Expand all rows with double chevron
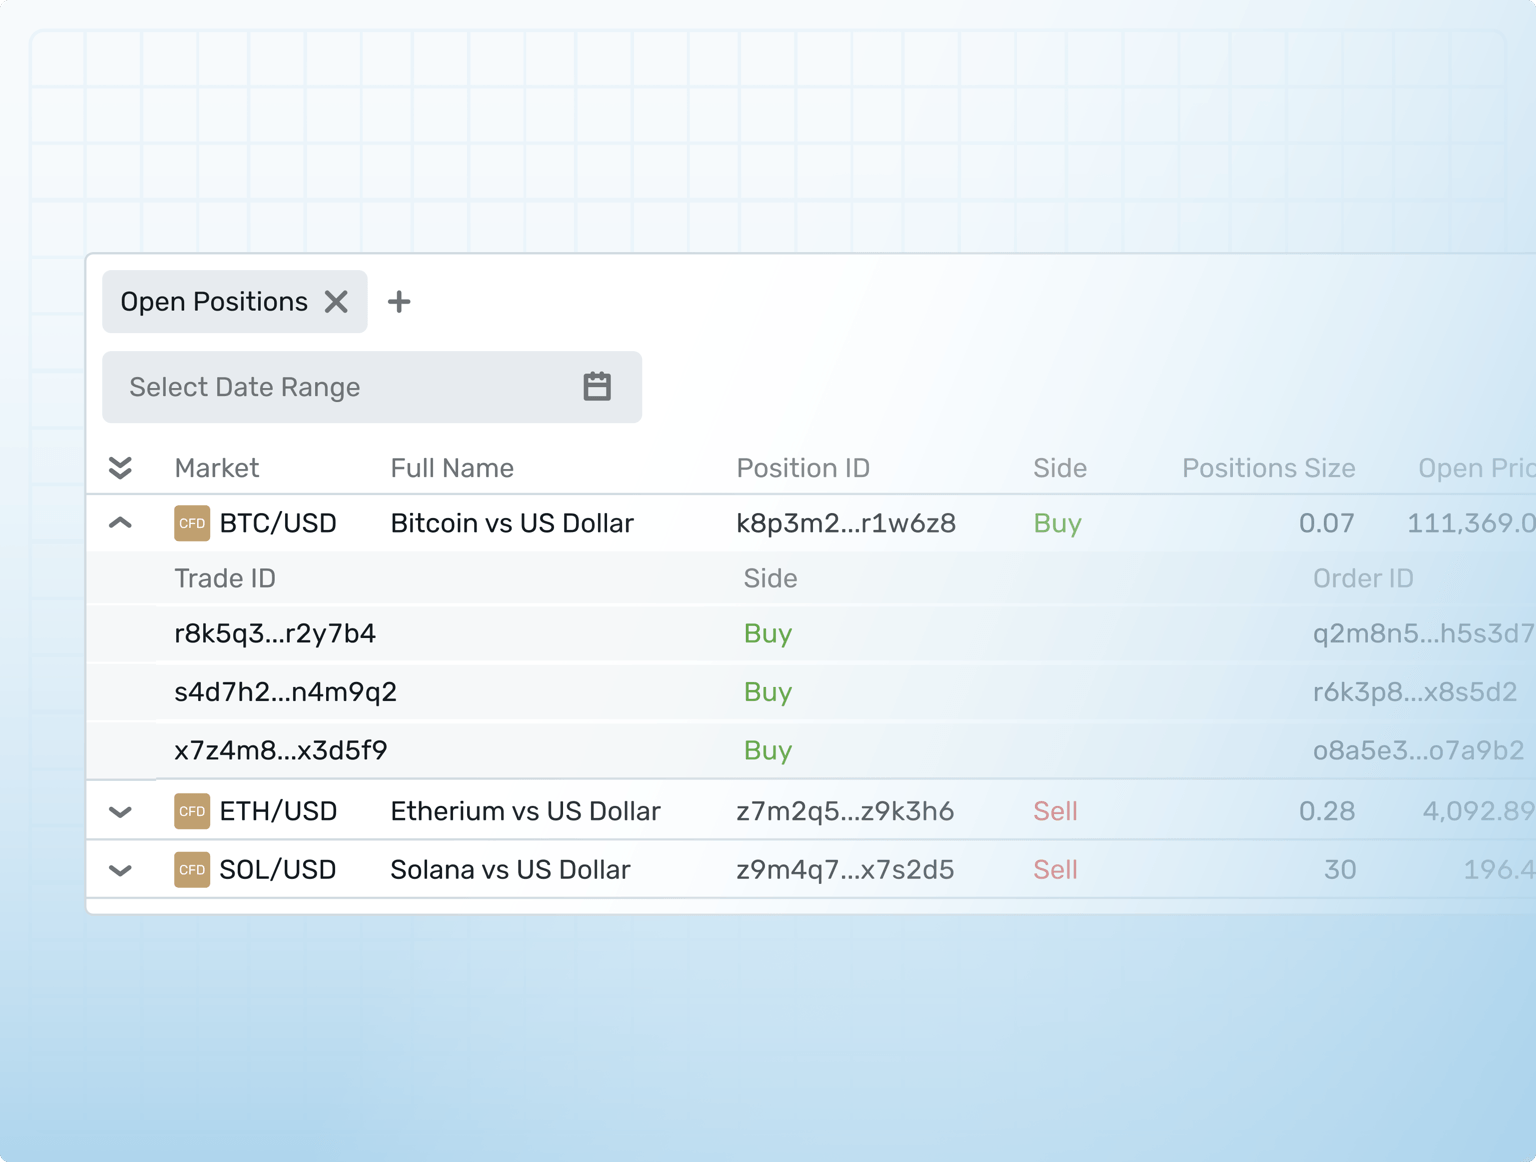Viewport: 1536px width, 1162px height. (120, 468)
